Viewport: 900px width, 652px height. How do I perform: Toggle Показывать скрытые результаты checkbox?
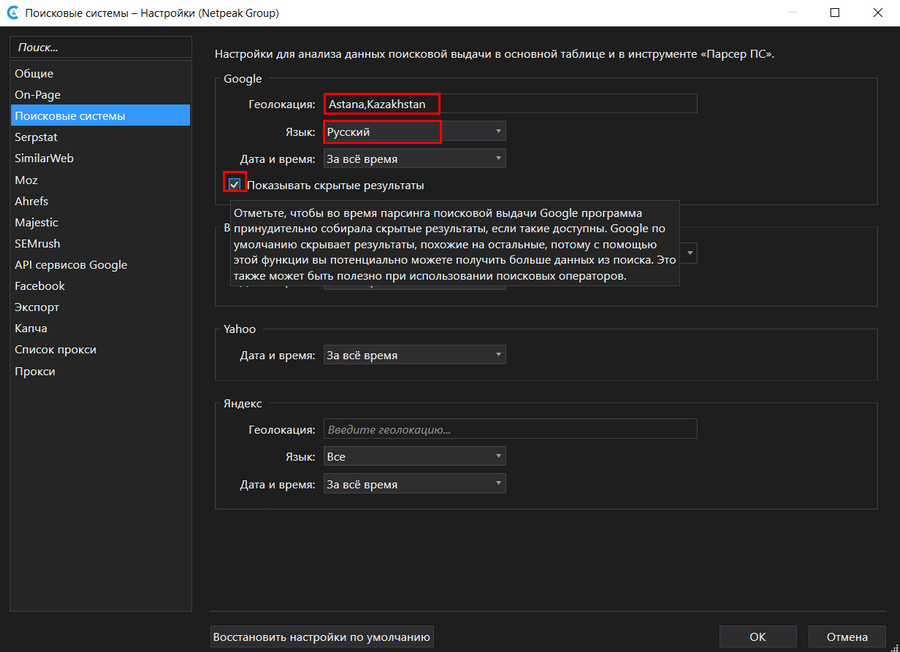pyautogui.click(x=234, y=185)
